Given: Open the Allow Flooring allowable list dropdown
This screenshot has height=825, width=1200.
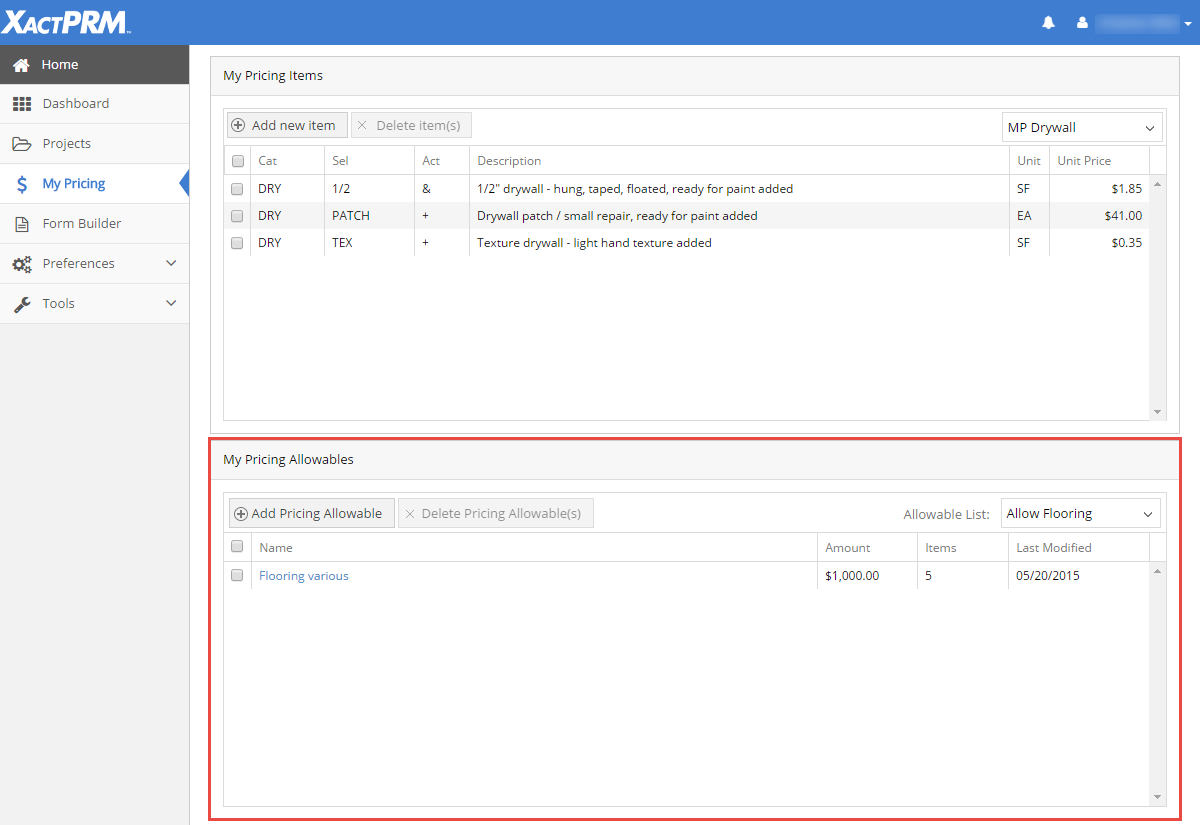Looking at the screenshot, I should click(1080, 514).
